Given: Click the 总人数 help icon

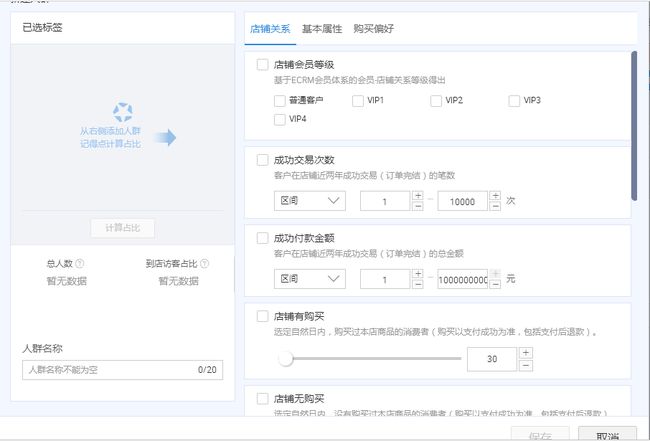Looking at the screenshot, I should (x=80, y=264).
